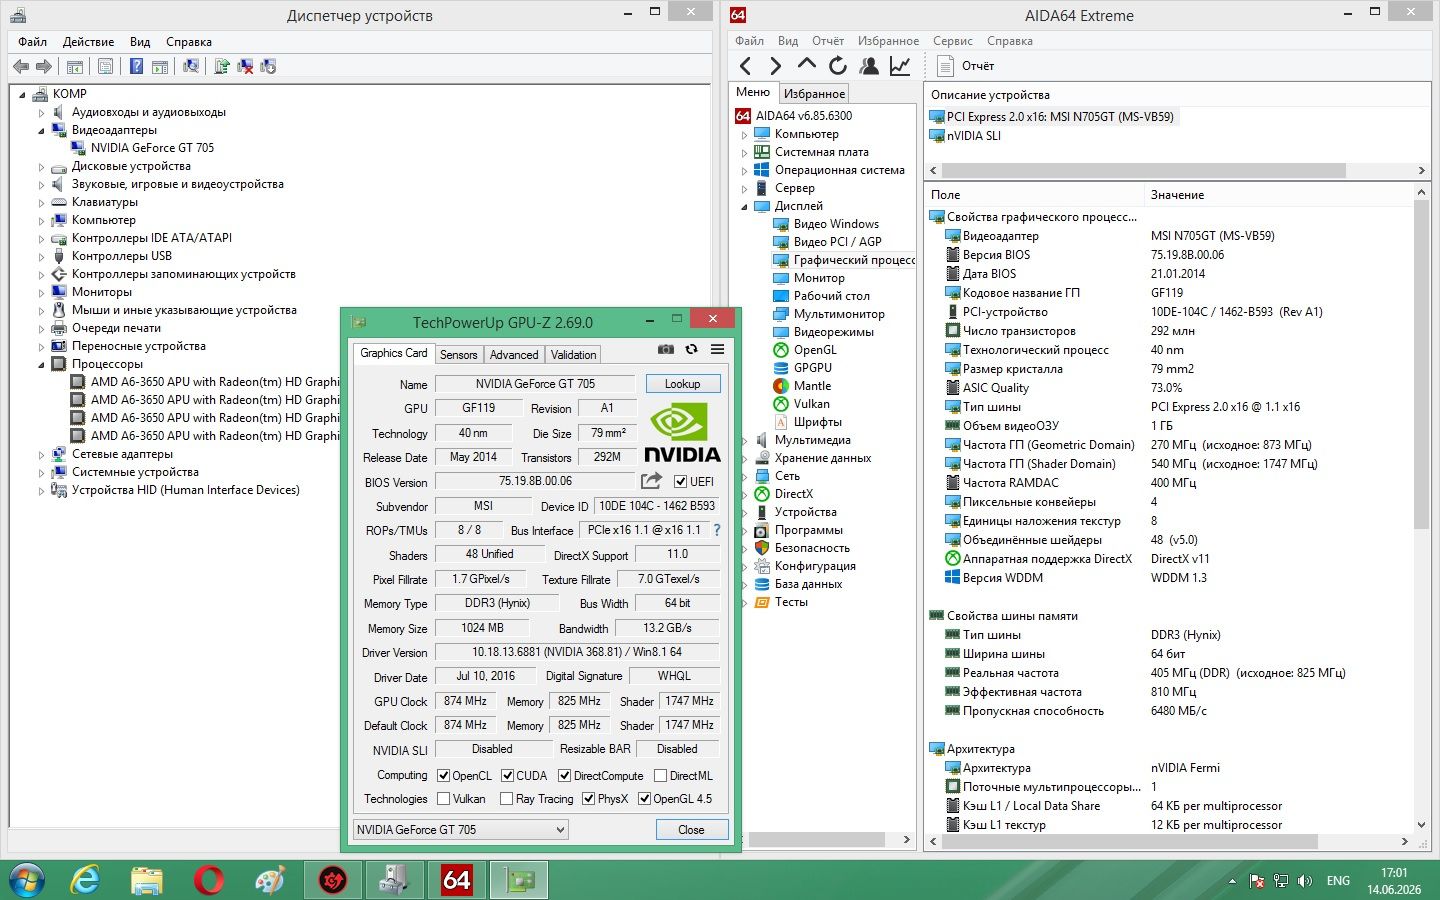Open the Действие menu in Device Manager

(x=88, y=41)
